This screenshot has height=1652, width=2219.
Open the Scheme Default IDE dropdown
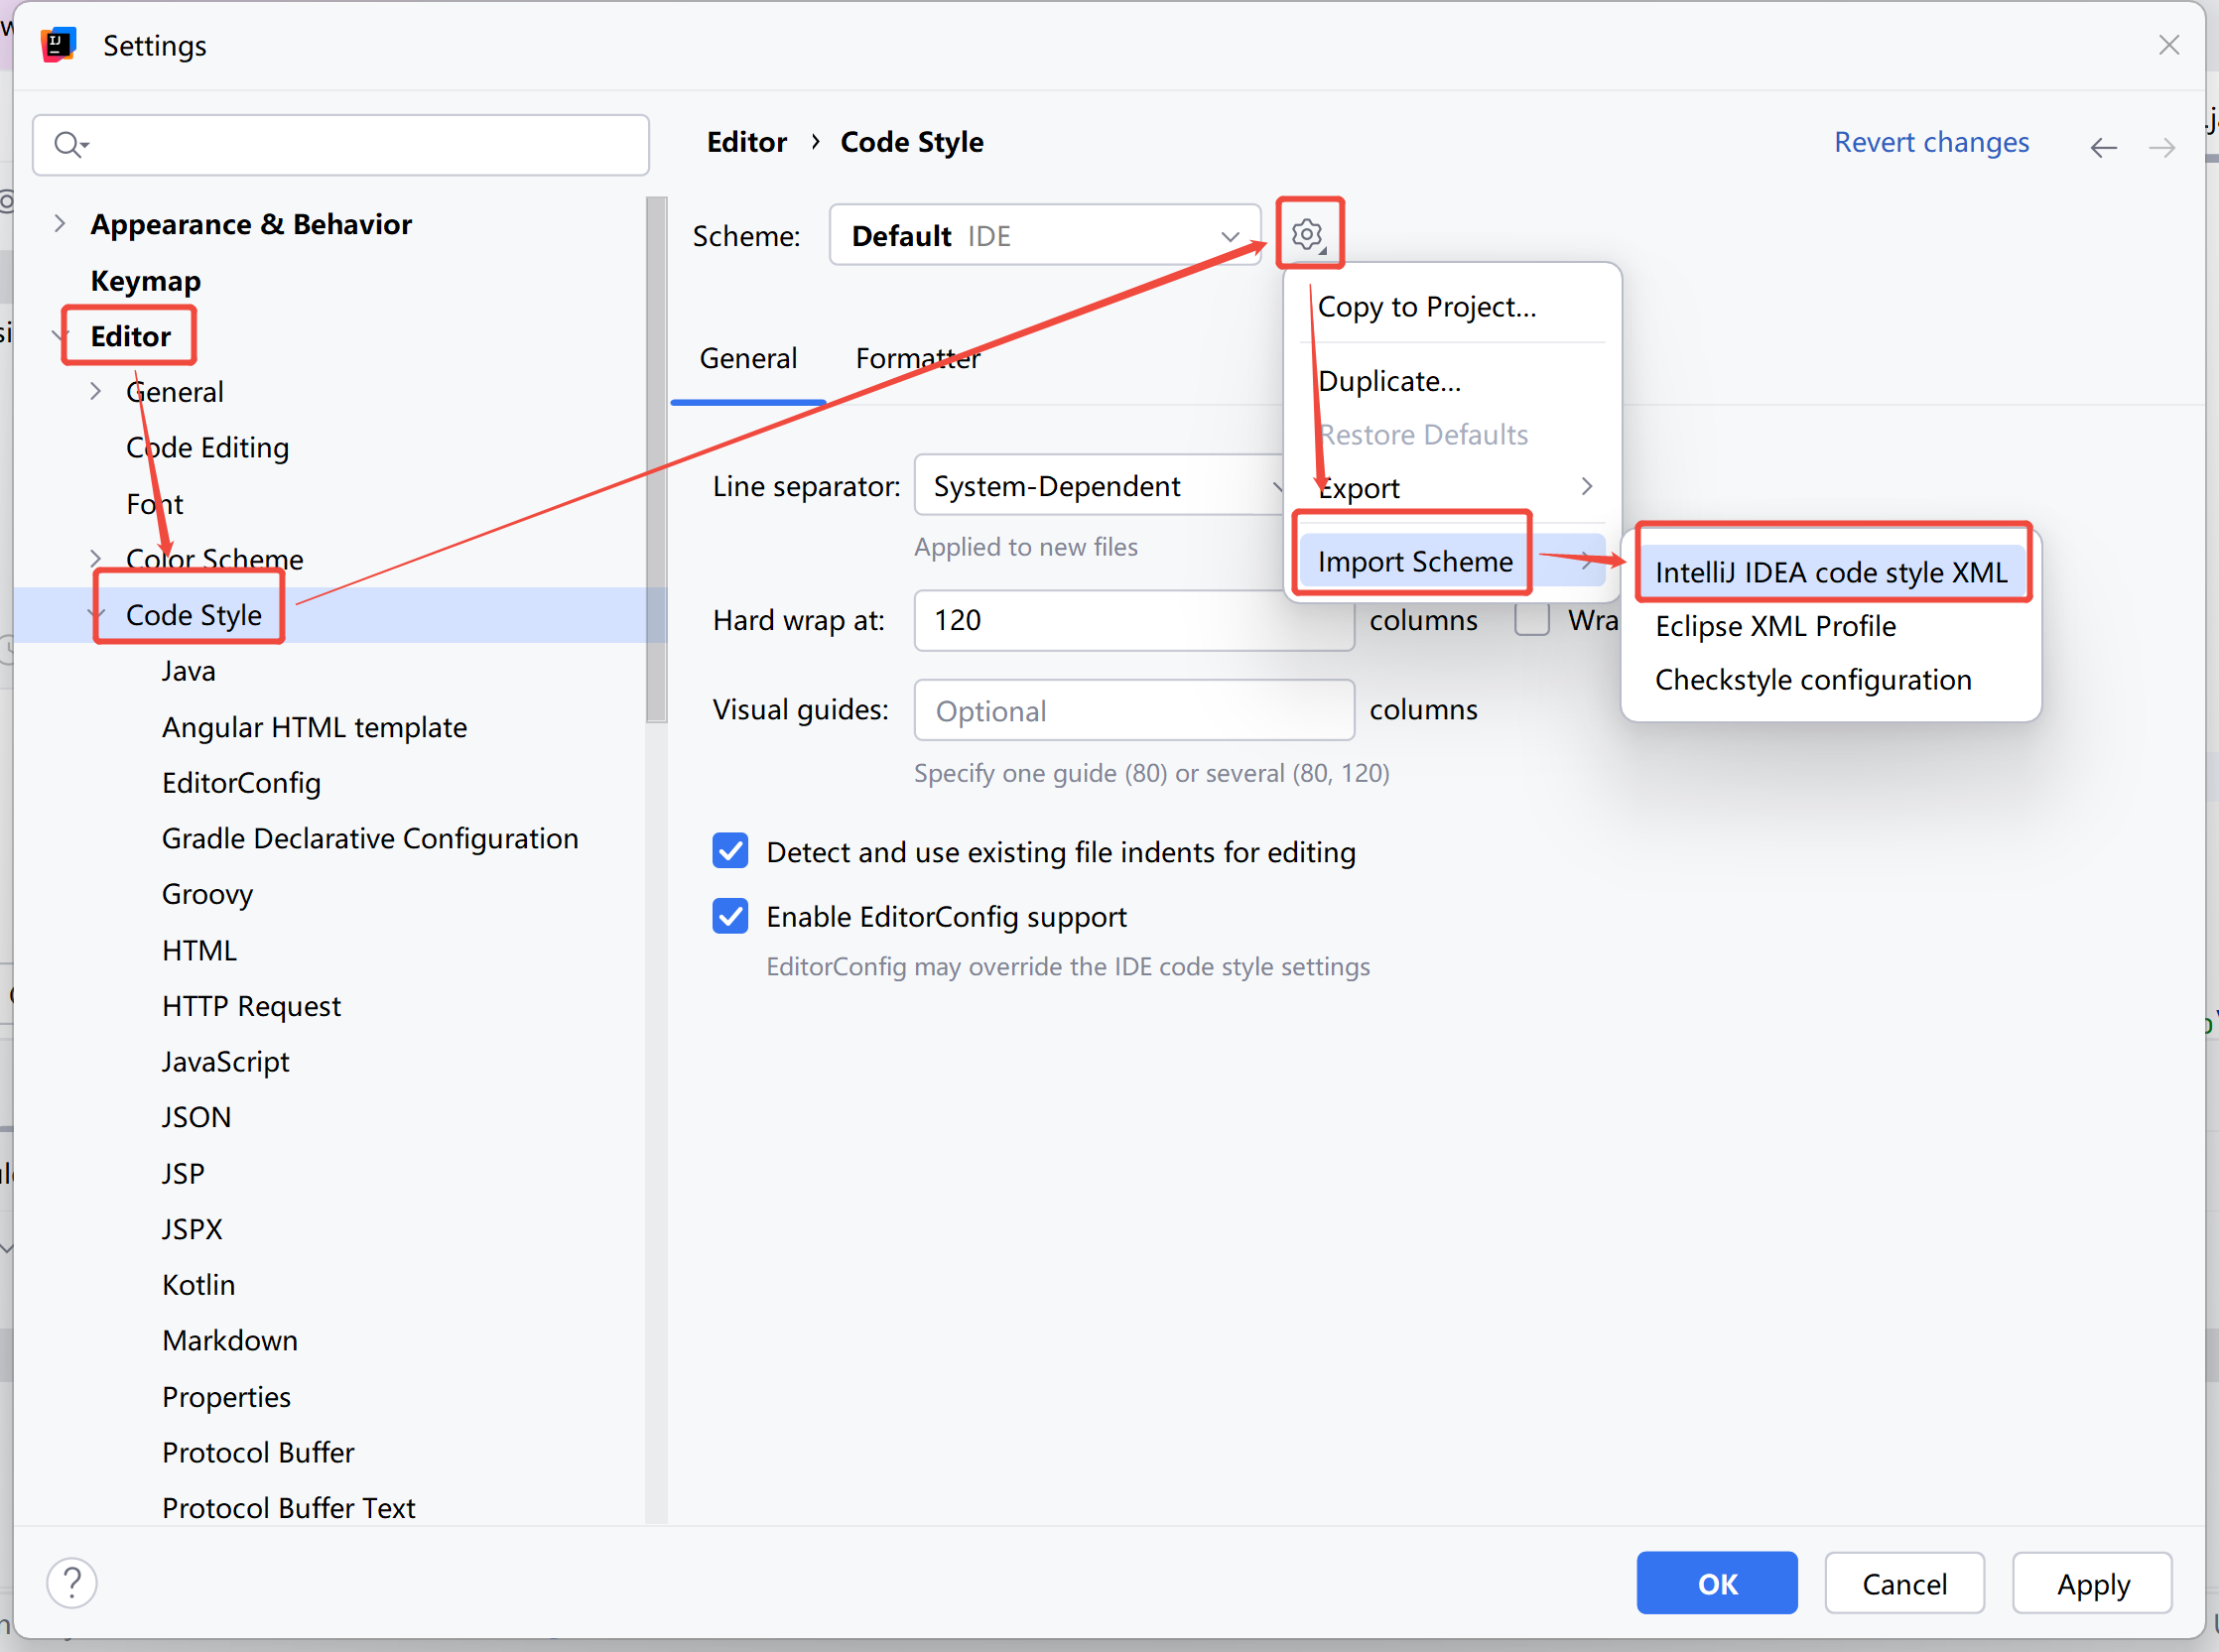(1044, 236)
